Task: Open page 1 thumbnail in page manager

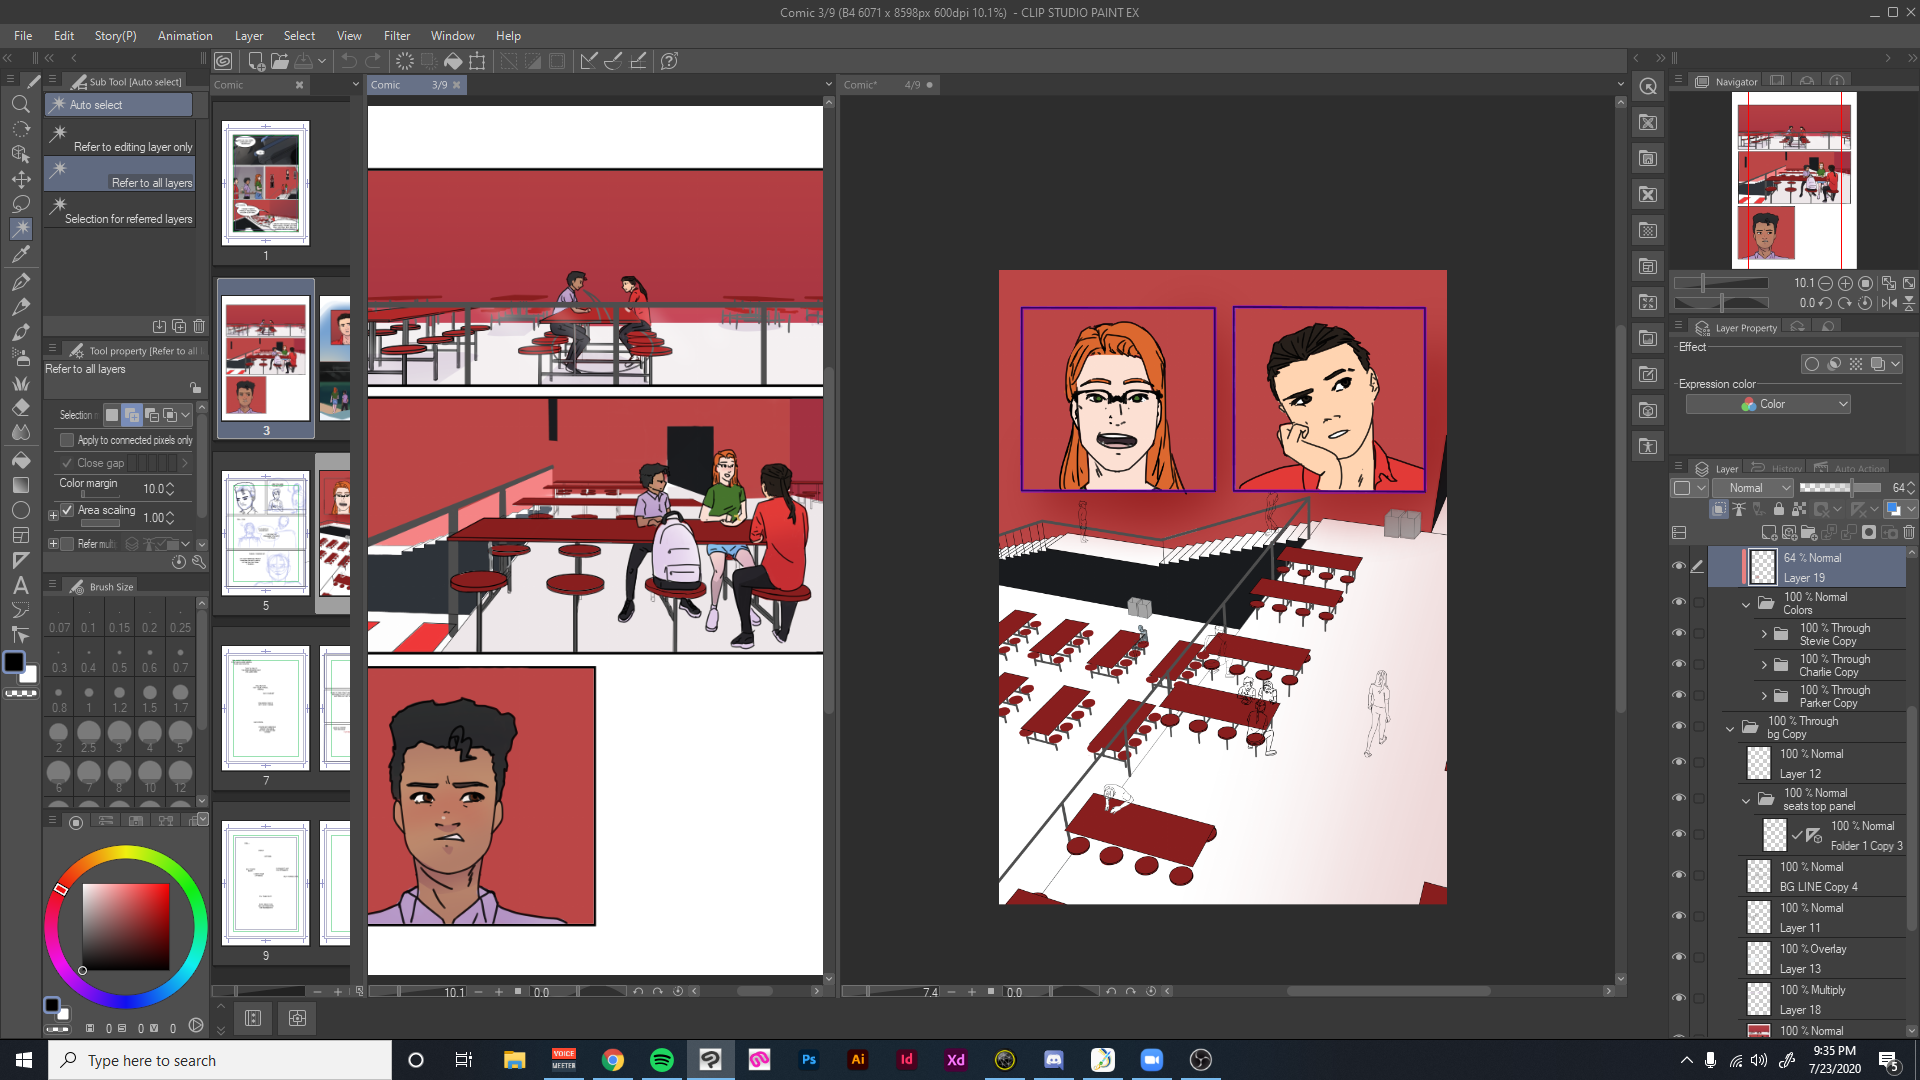Action: (266, 184)
